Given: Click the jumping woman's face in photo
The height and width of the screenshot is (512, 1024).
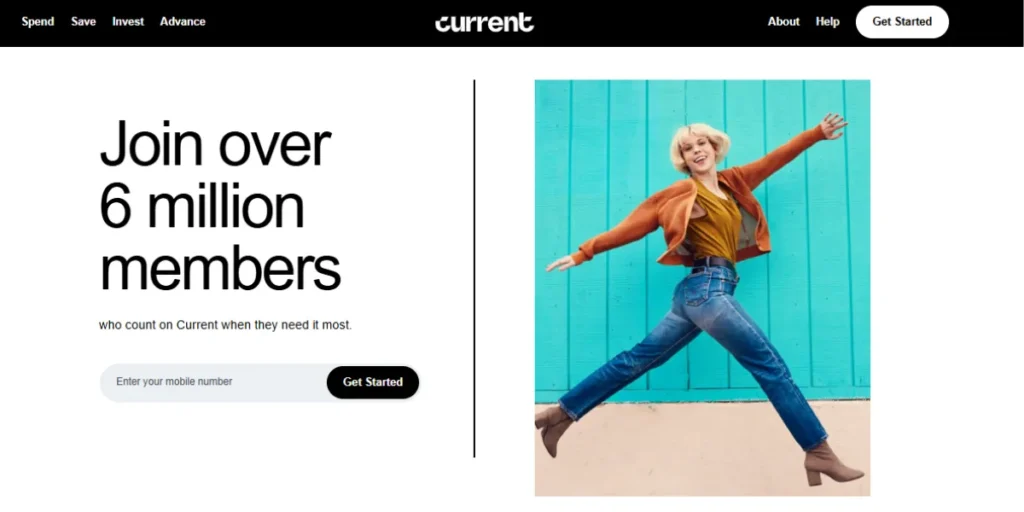Looking at the screenshot, I should click(700, 152).
